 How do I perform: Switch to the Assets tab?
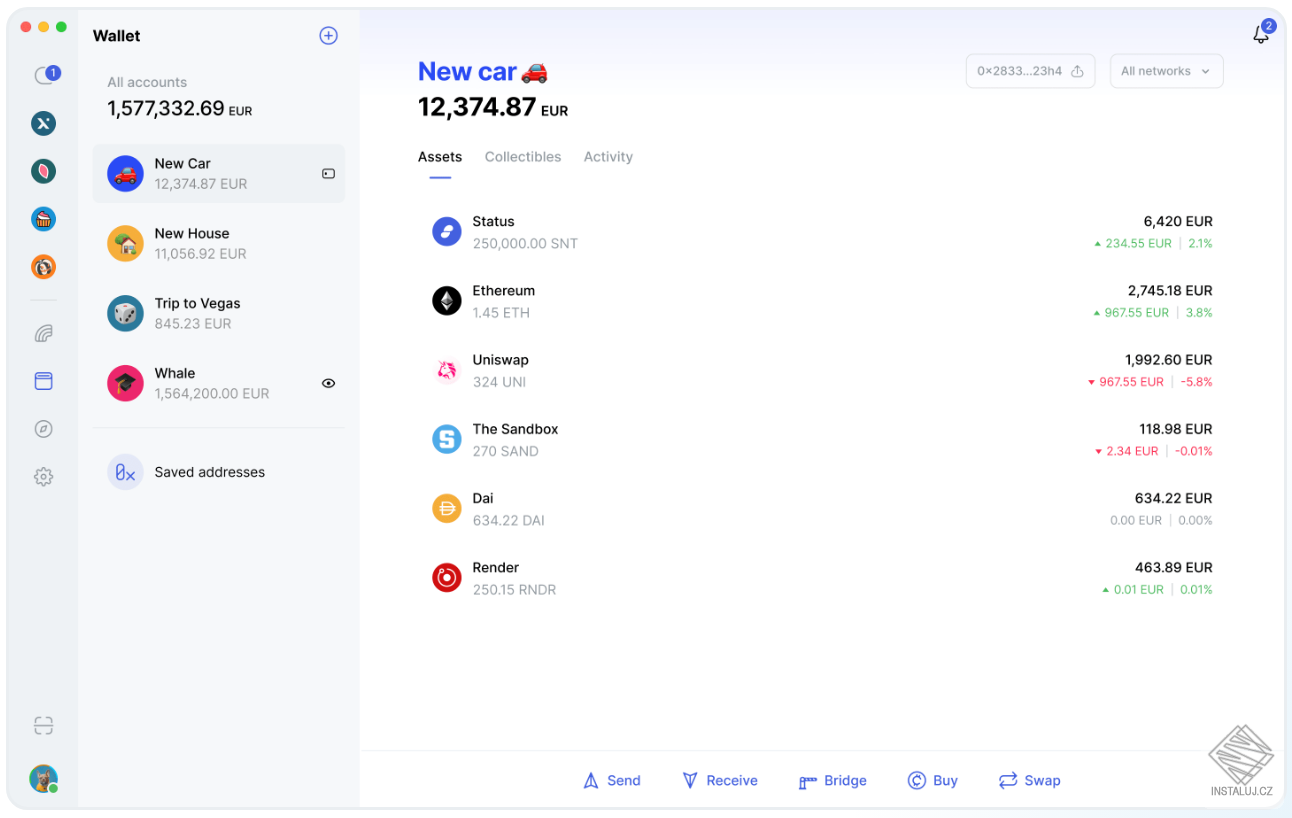[x=440, y=157]
